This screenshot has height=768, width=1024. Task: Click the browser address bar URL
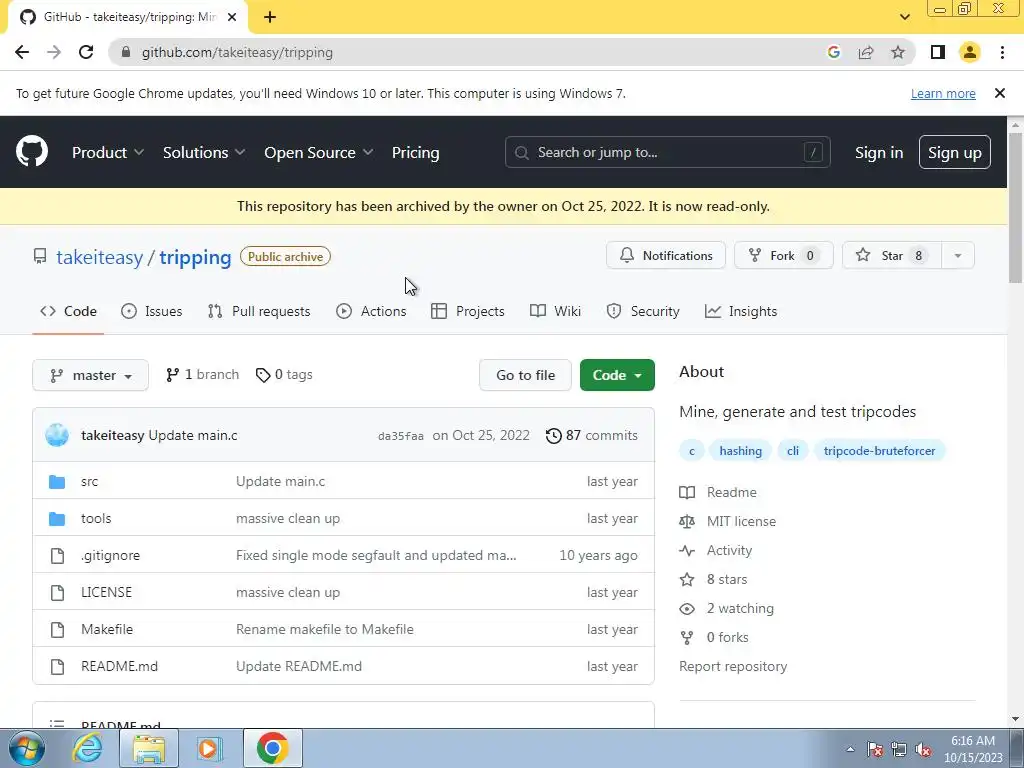click(237, 52)
